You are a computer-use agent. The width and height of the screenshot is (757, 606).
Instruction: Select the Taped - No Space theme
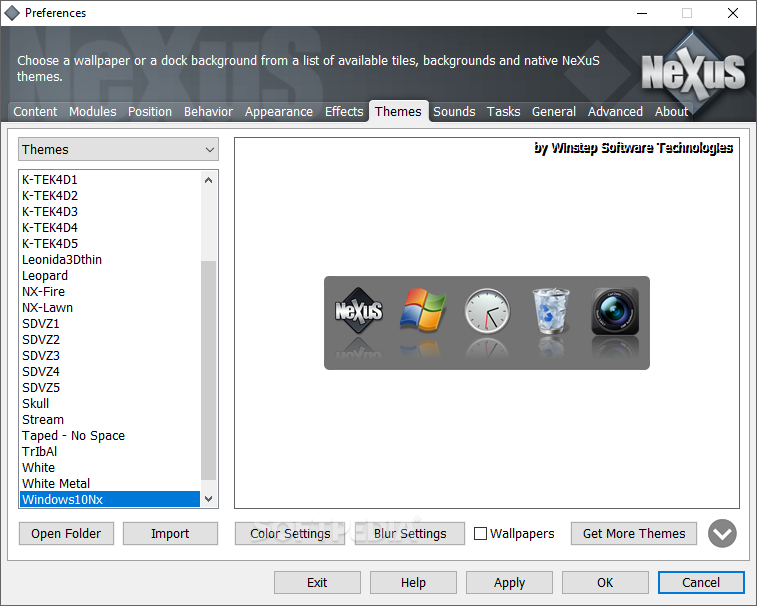tap(110, 436)
